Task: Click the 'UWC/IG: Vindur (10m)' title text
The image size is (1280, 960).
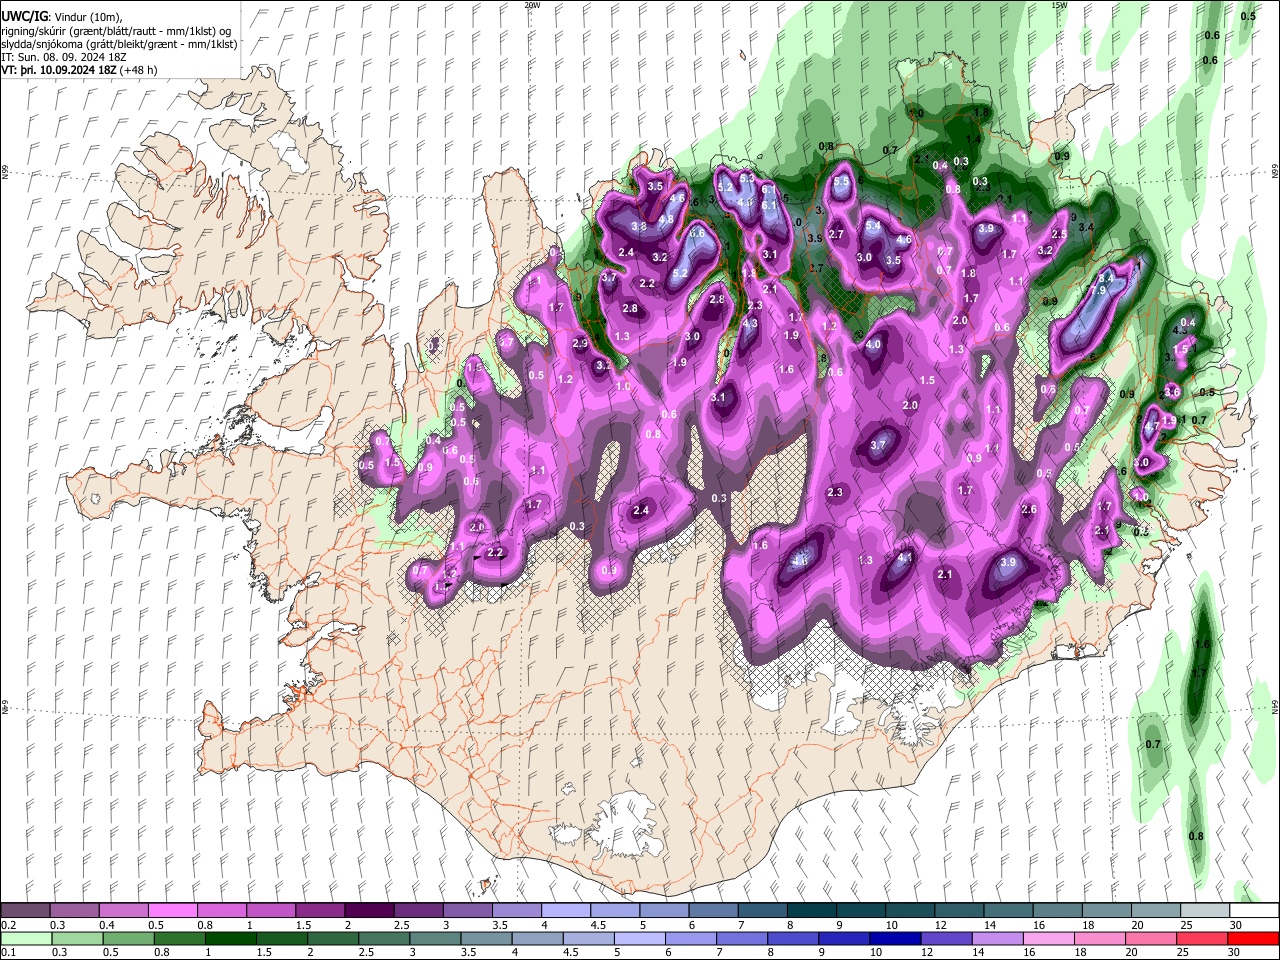Action: [x=62, y=16]
